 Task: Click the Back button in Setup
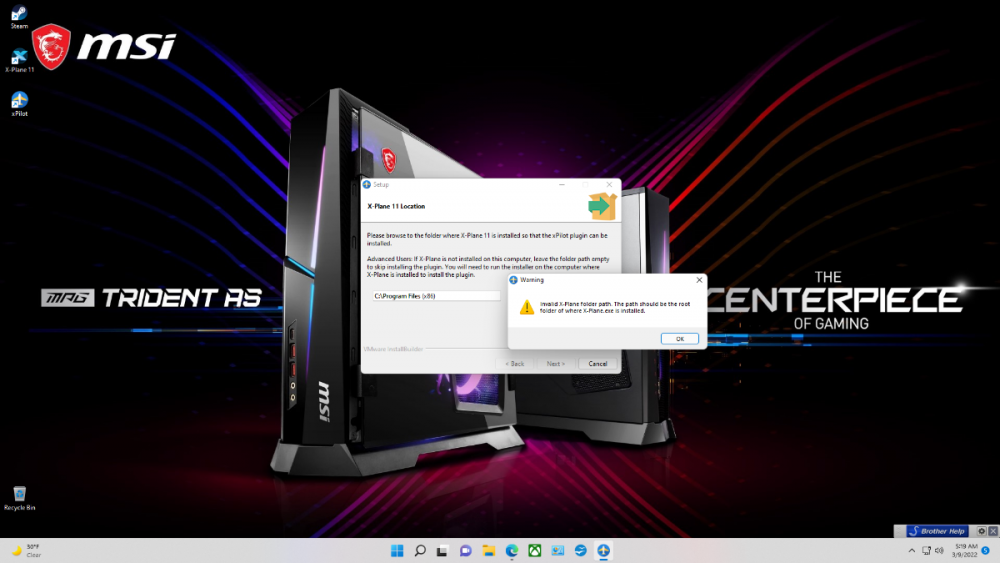pos(515,363)
